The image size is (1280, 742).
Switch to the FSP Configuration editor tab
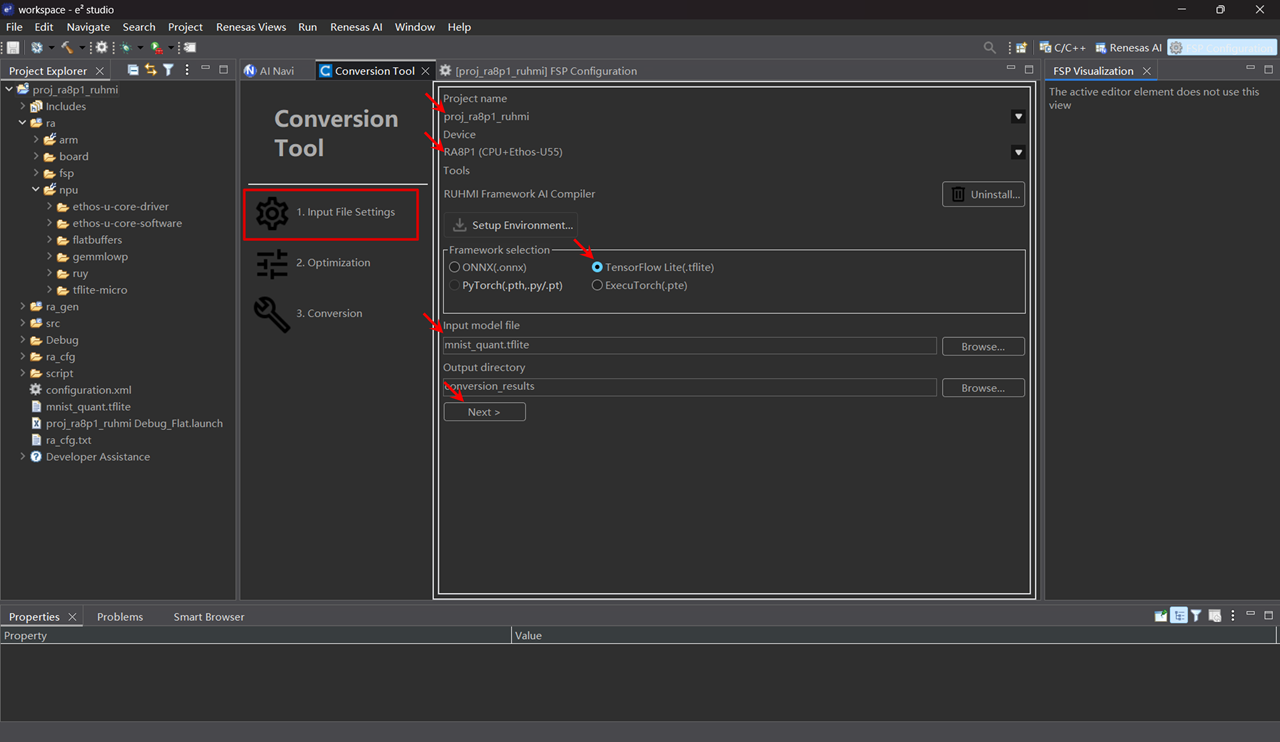[538, 71]
